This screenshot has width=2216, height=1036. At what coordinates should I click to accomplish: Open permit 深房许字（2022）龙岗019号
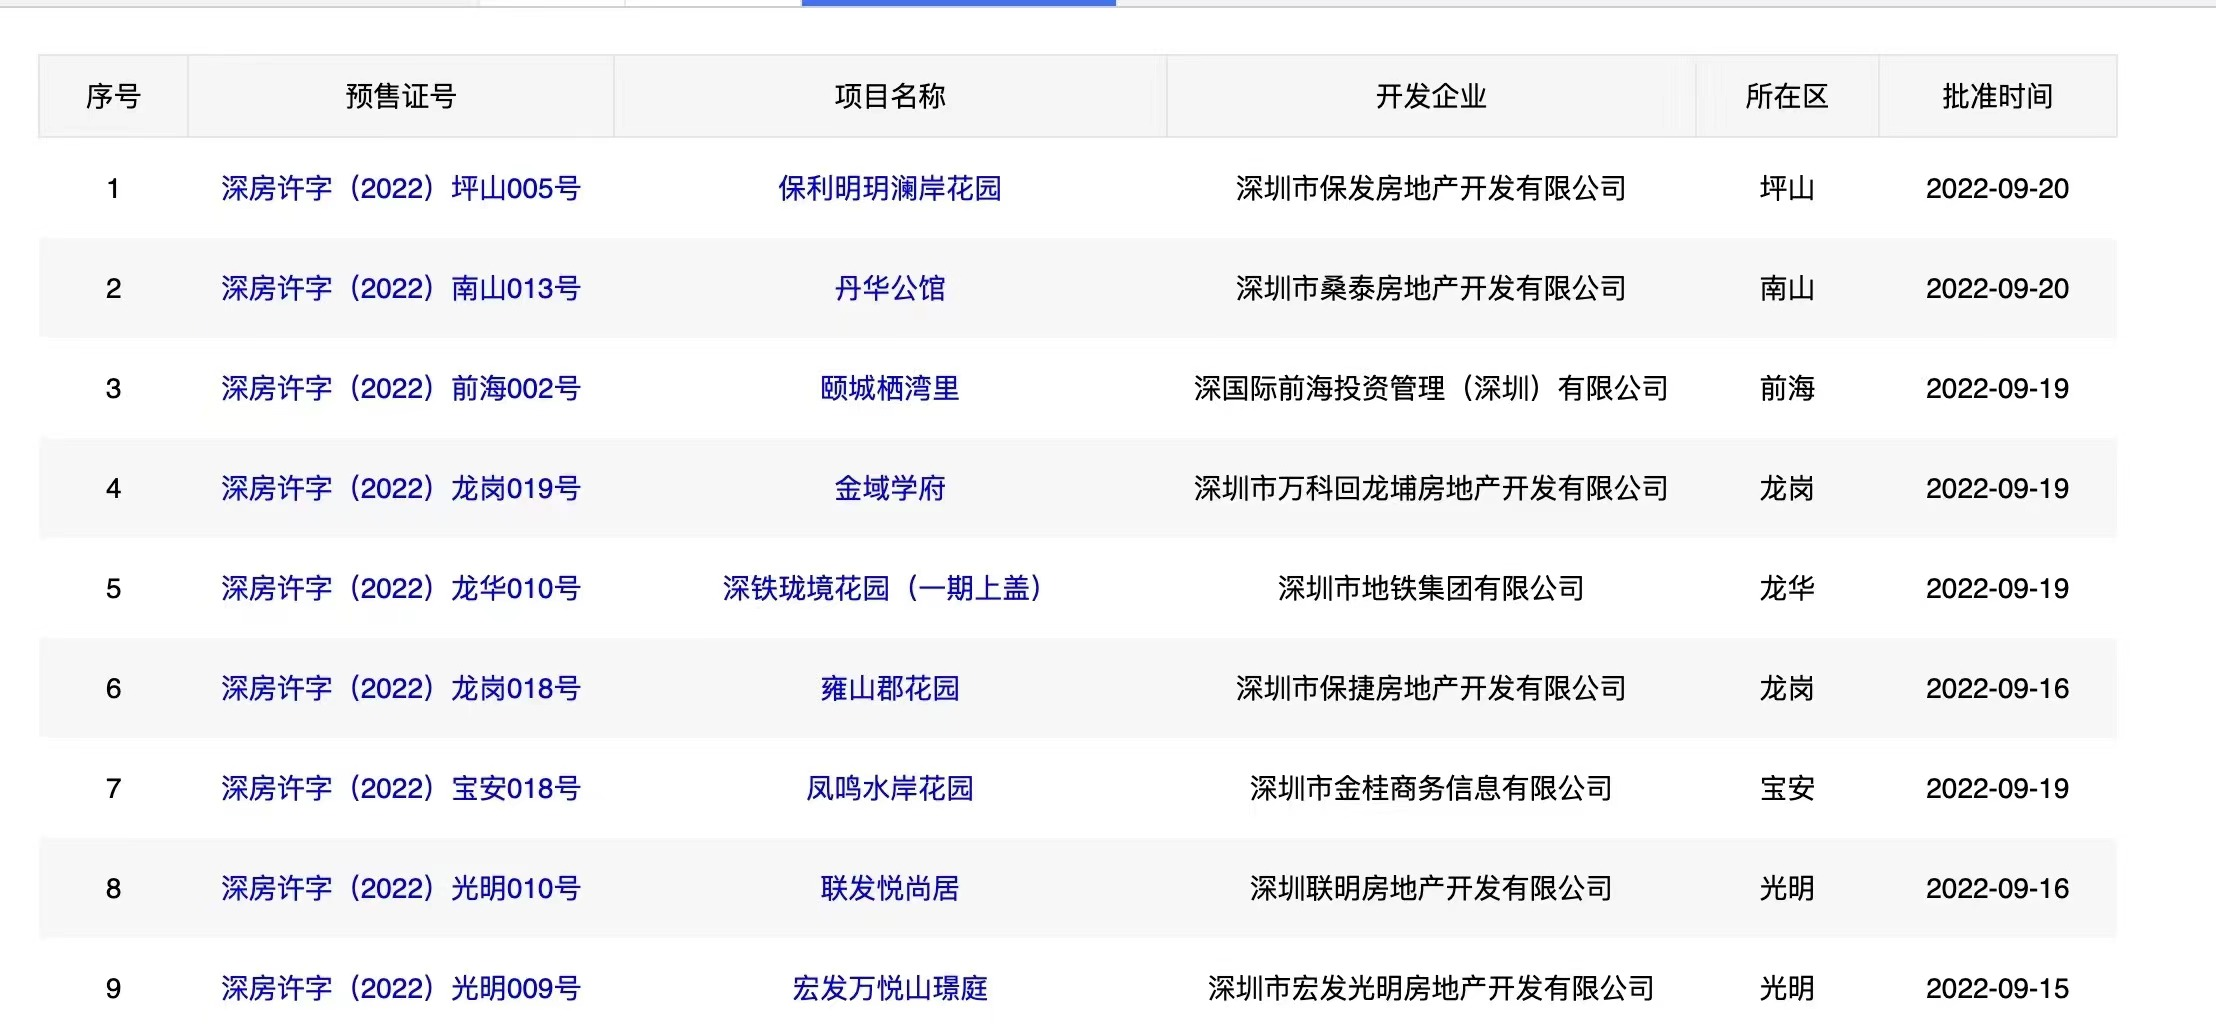(x=400, y=488)
